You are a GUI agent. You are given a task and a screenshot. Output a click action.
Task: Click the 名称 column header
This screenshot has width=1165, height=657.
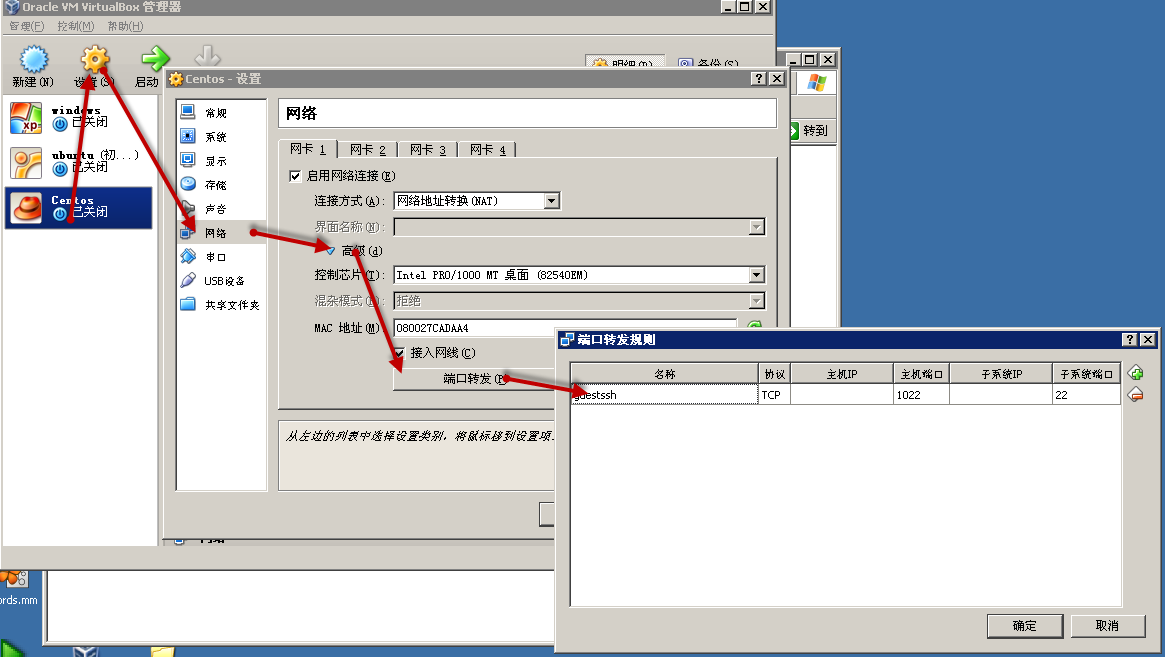(x=665, y=374)
